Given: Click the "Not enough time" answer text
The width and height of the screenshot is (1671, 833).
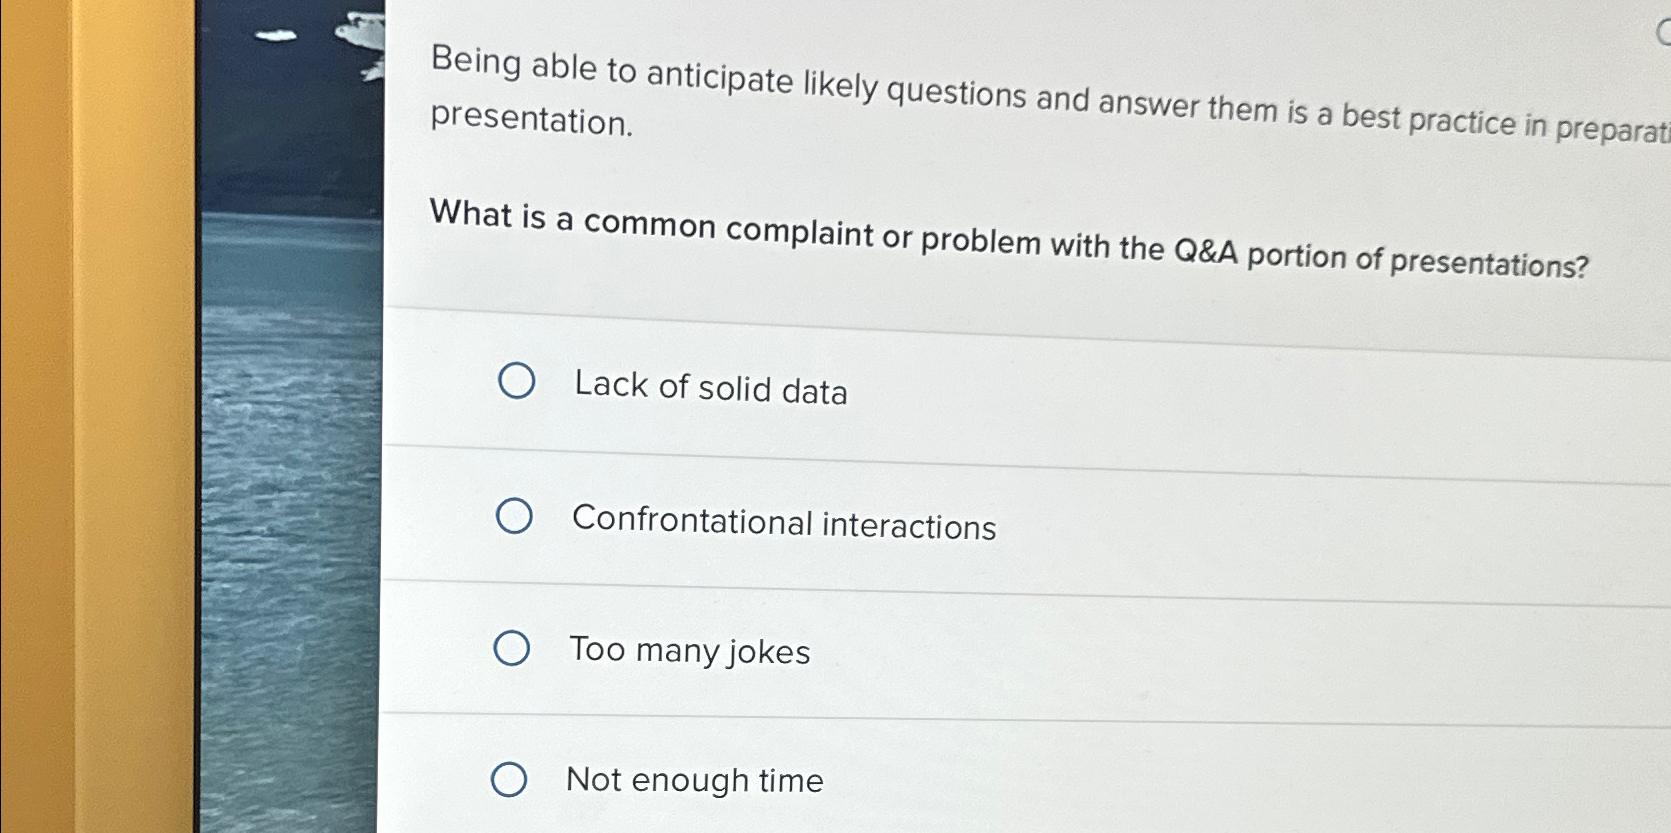Looking at the screenshot, I should tap(695, 781).
